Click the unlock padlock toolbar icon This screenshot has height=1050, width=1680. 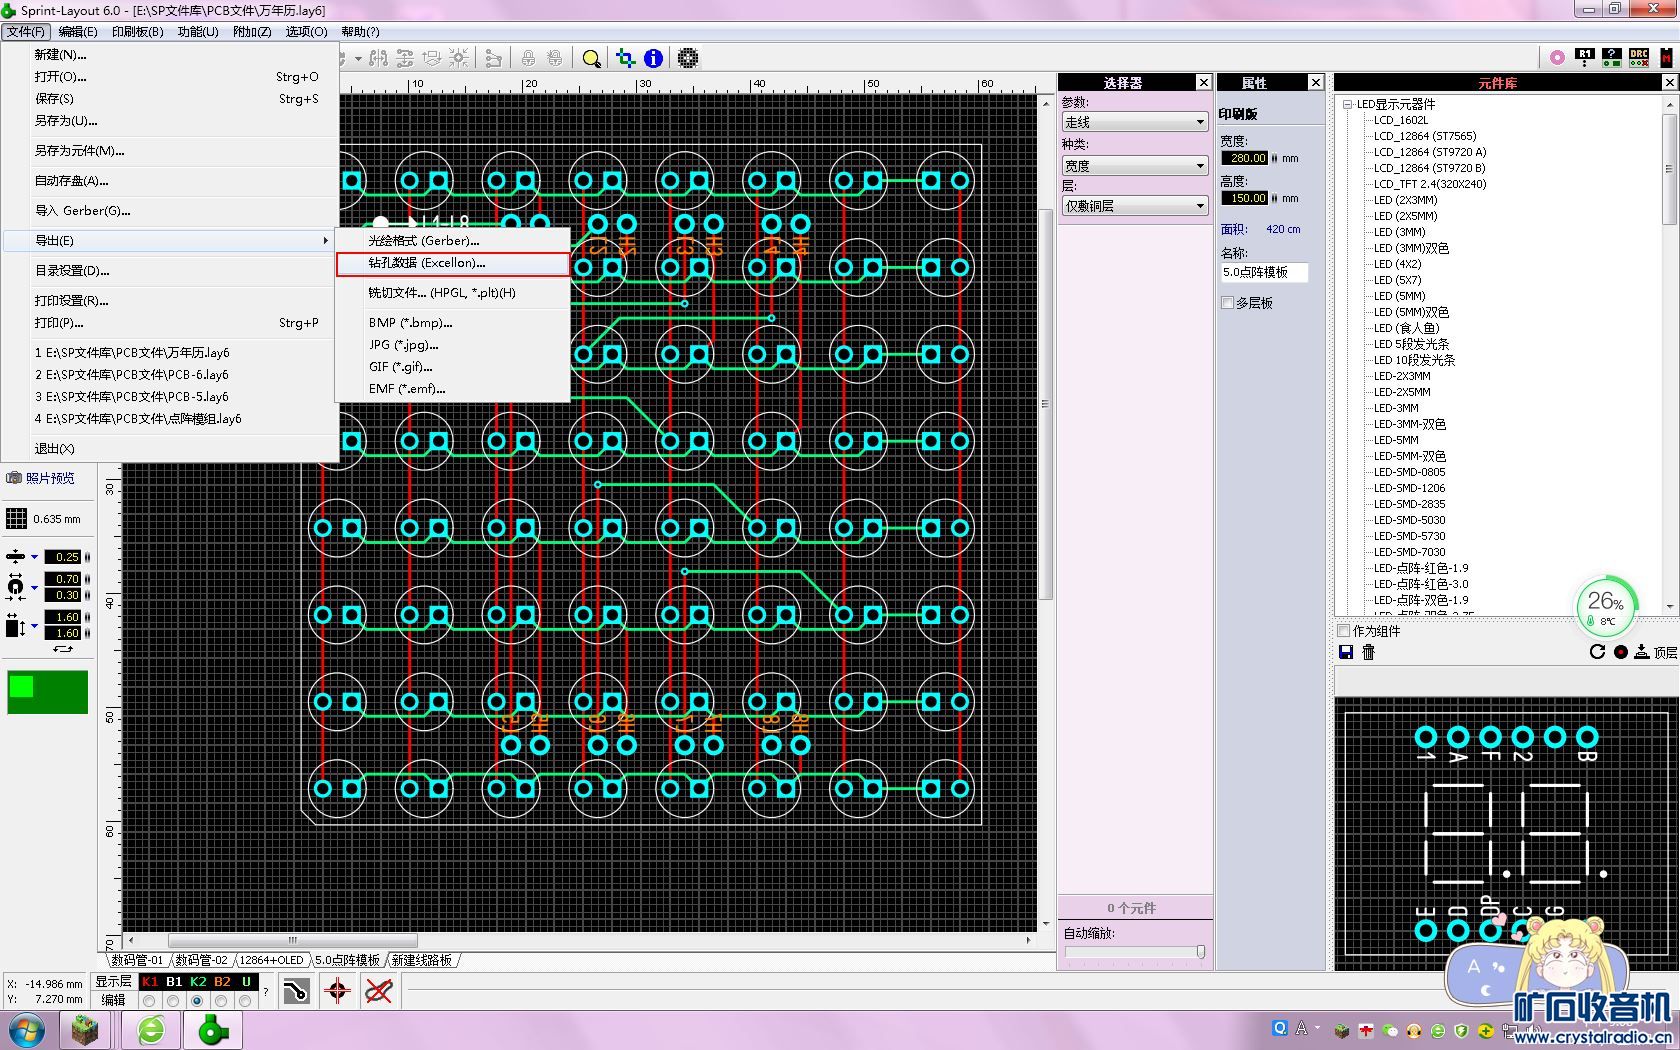pos(554,58)
